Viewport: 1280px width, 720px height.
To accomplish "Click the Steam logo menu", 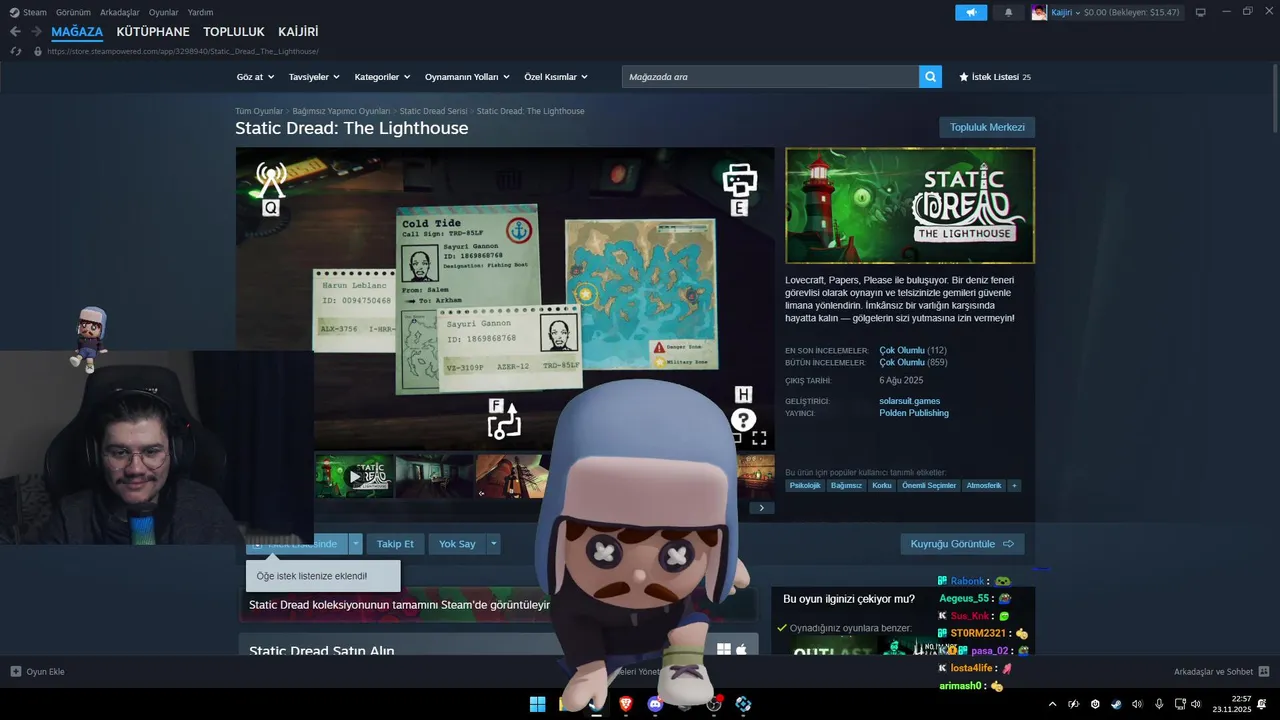I will (28, 12).
